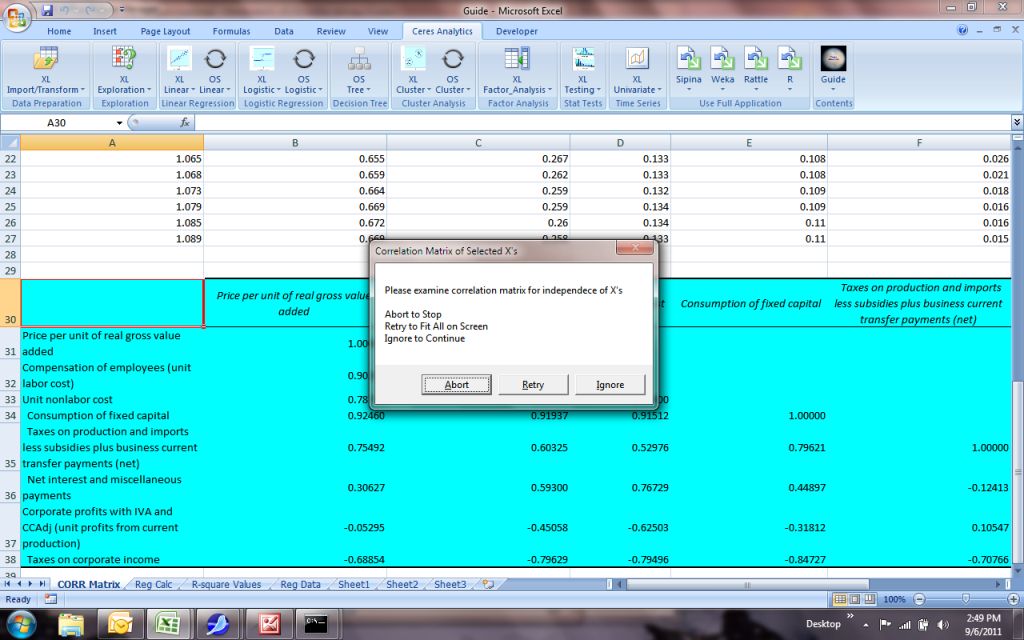1024x640 pixels.
Task: Launch the Weka application
Action: pyautogui.click(x=722, y=68)
